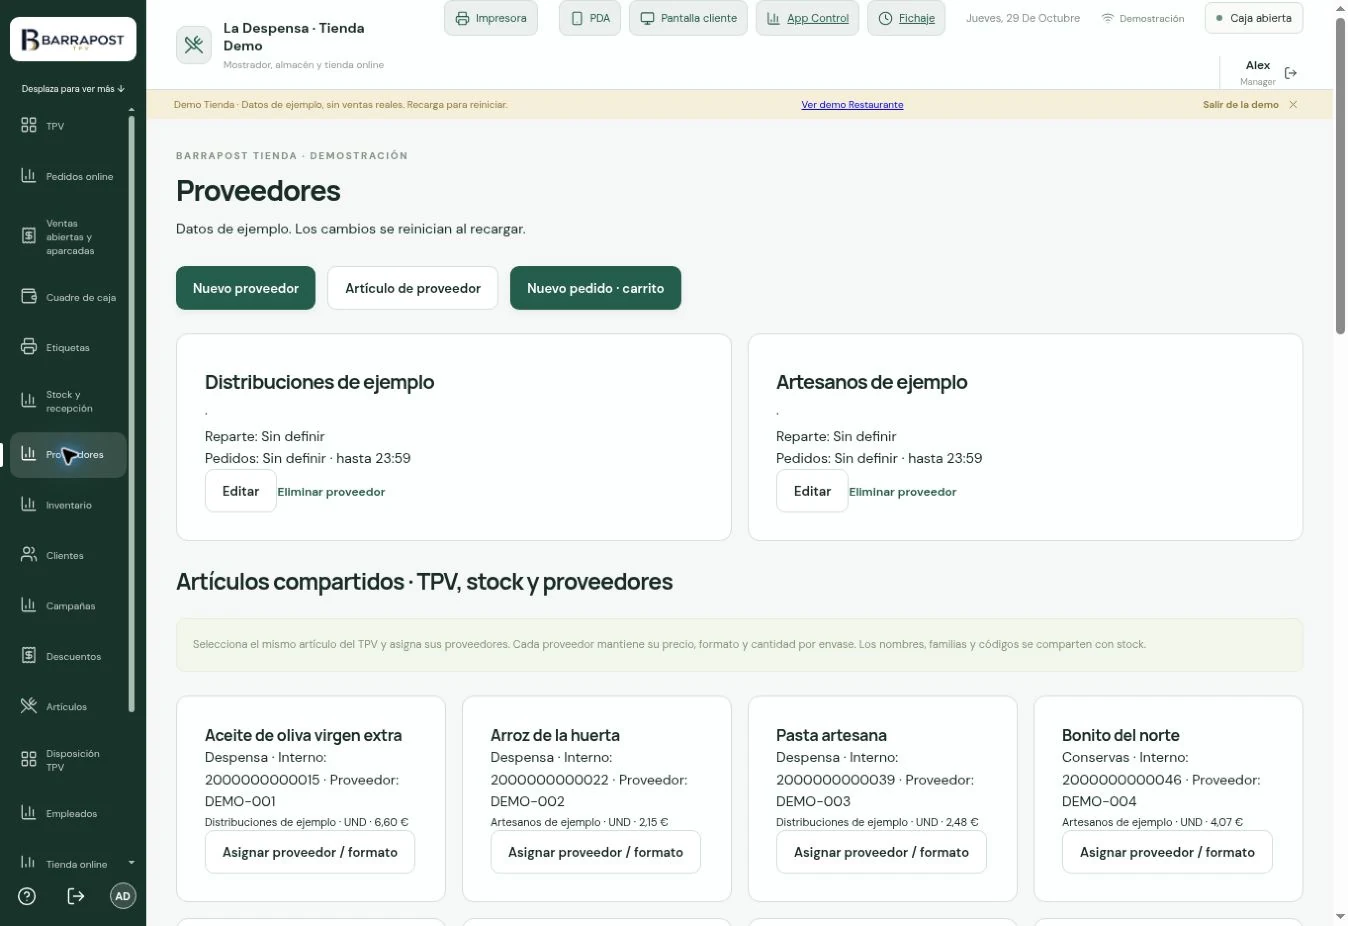Open Pantalla cliente from top bar
This screenshot has width=1348, height=926.
coord(688,18)
